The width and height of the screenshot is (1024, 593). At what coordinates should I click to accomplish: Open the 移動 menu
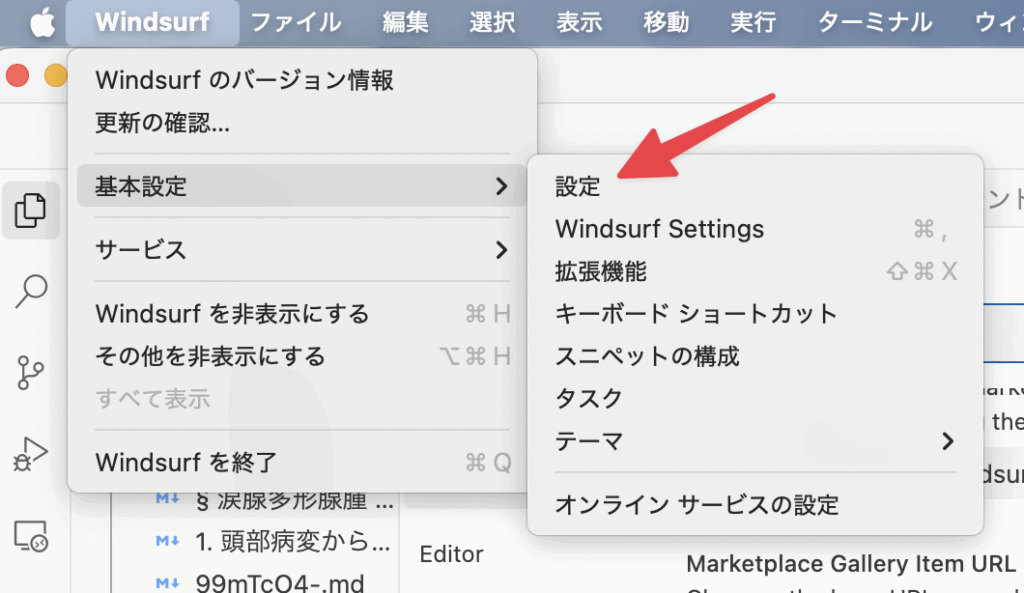pyautogui.click(x=666, y=23)
